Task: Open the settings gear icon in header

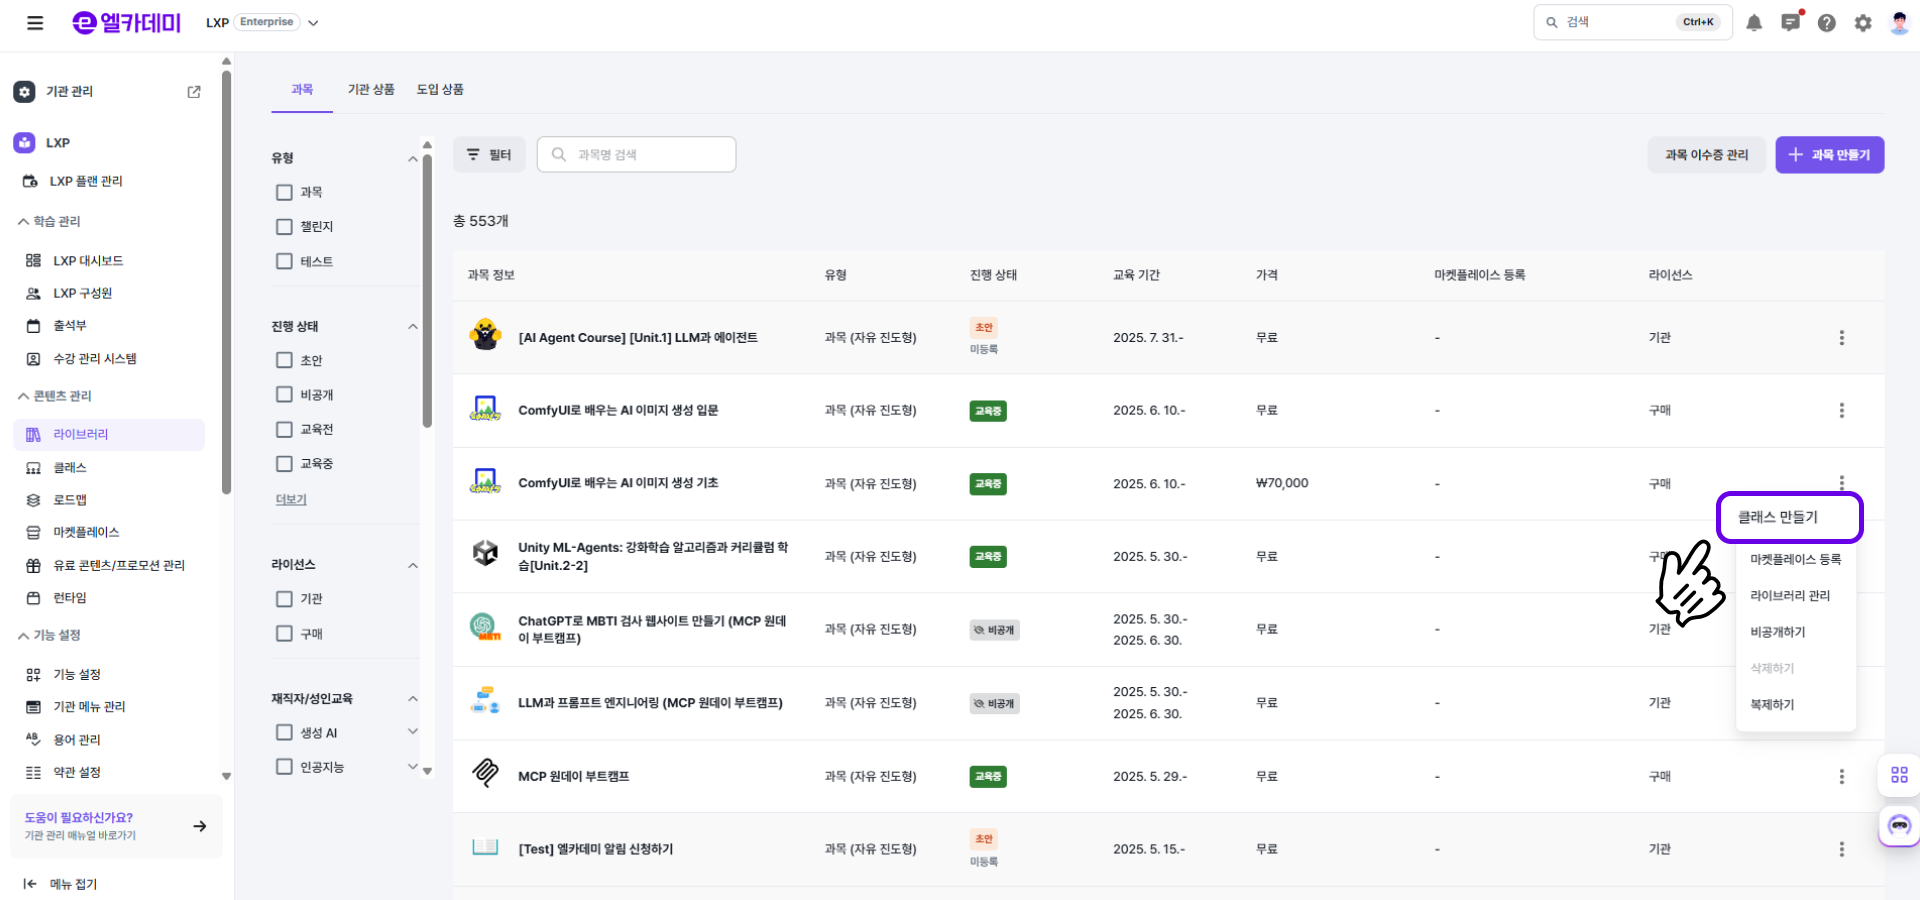Action: [x=1863, y=23]
